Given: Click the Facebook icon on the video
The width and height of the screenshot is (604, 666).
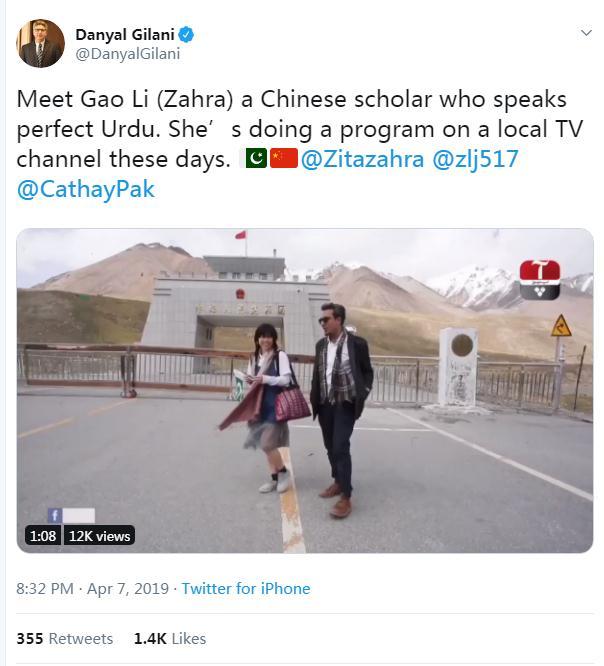Looking at the screenshot, I should pyautogui.click(x=55, y=515).
